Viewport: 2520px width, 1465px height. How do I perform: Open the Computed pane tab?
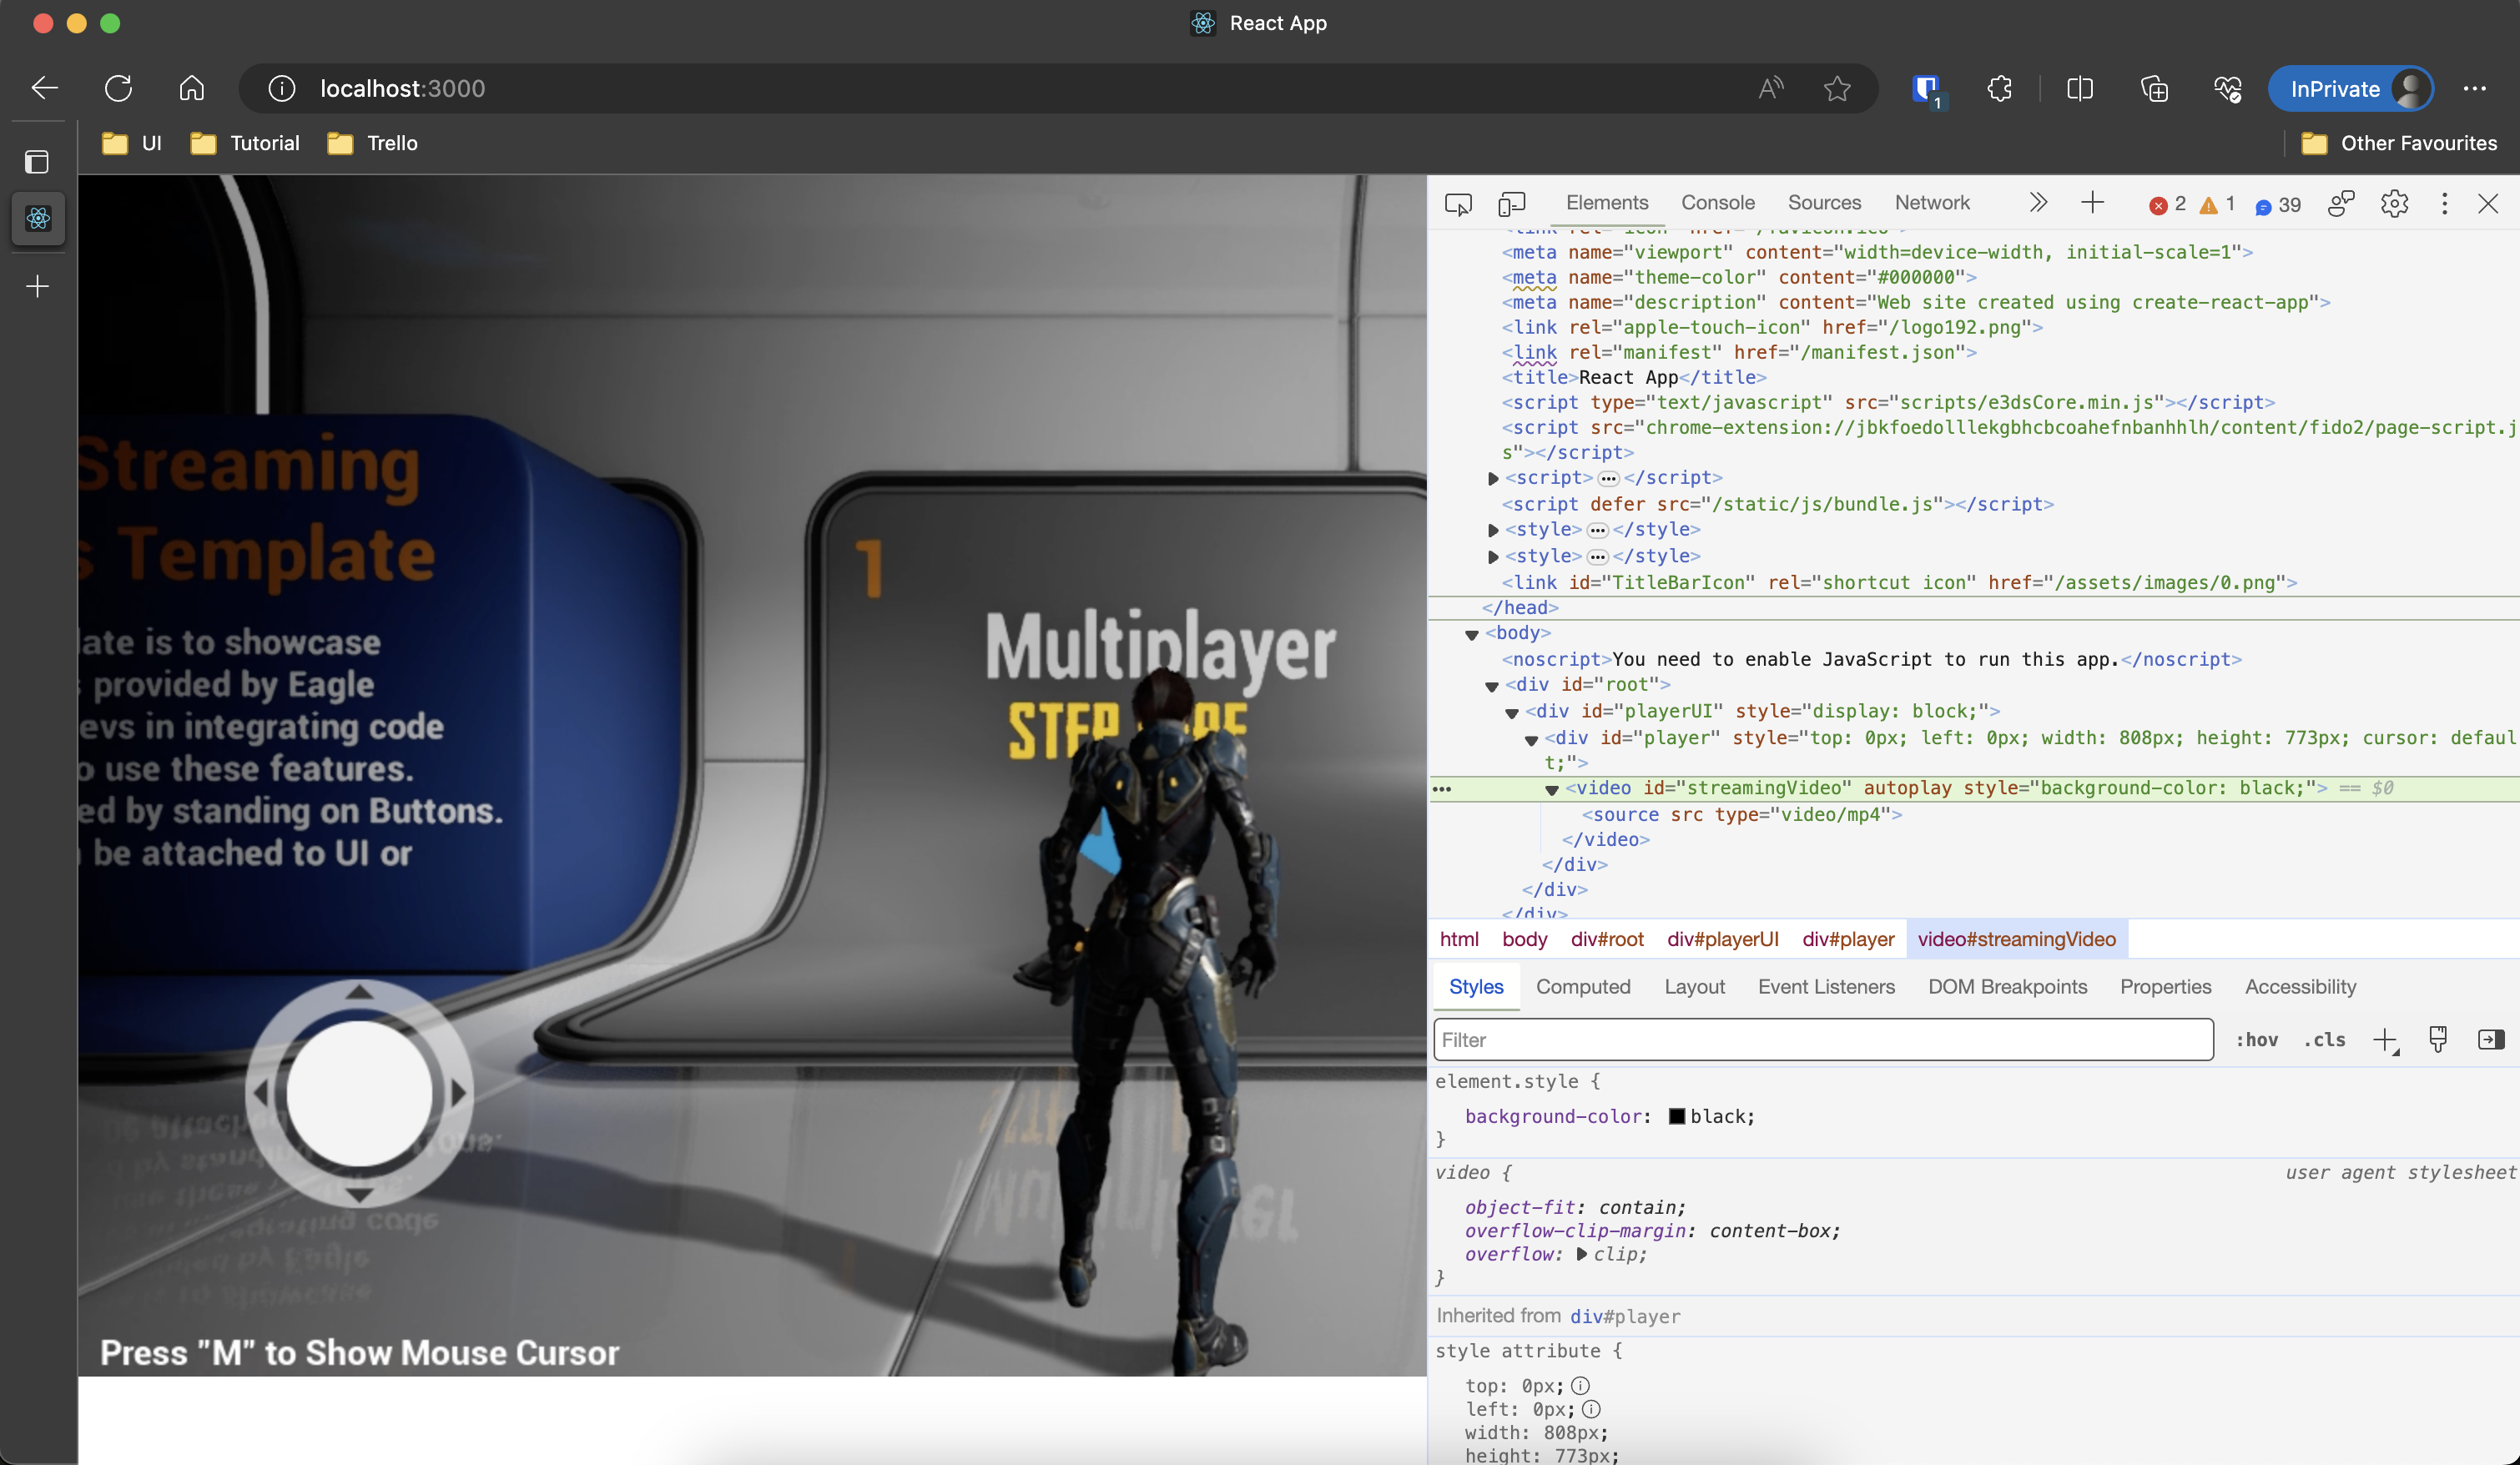tap(1583, 987)
